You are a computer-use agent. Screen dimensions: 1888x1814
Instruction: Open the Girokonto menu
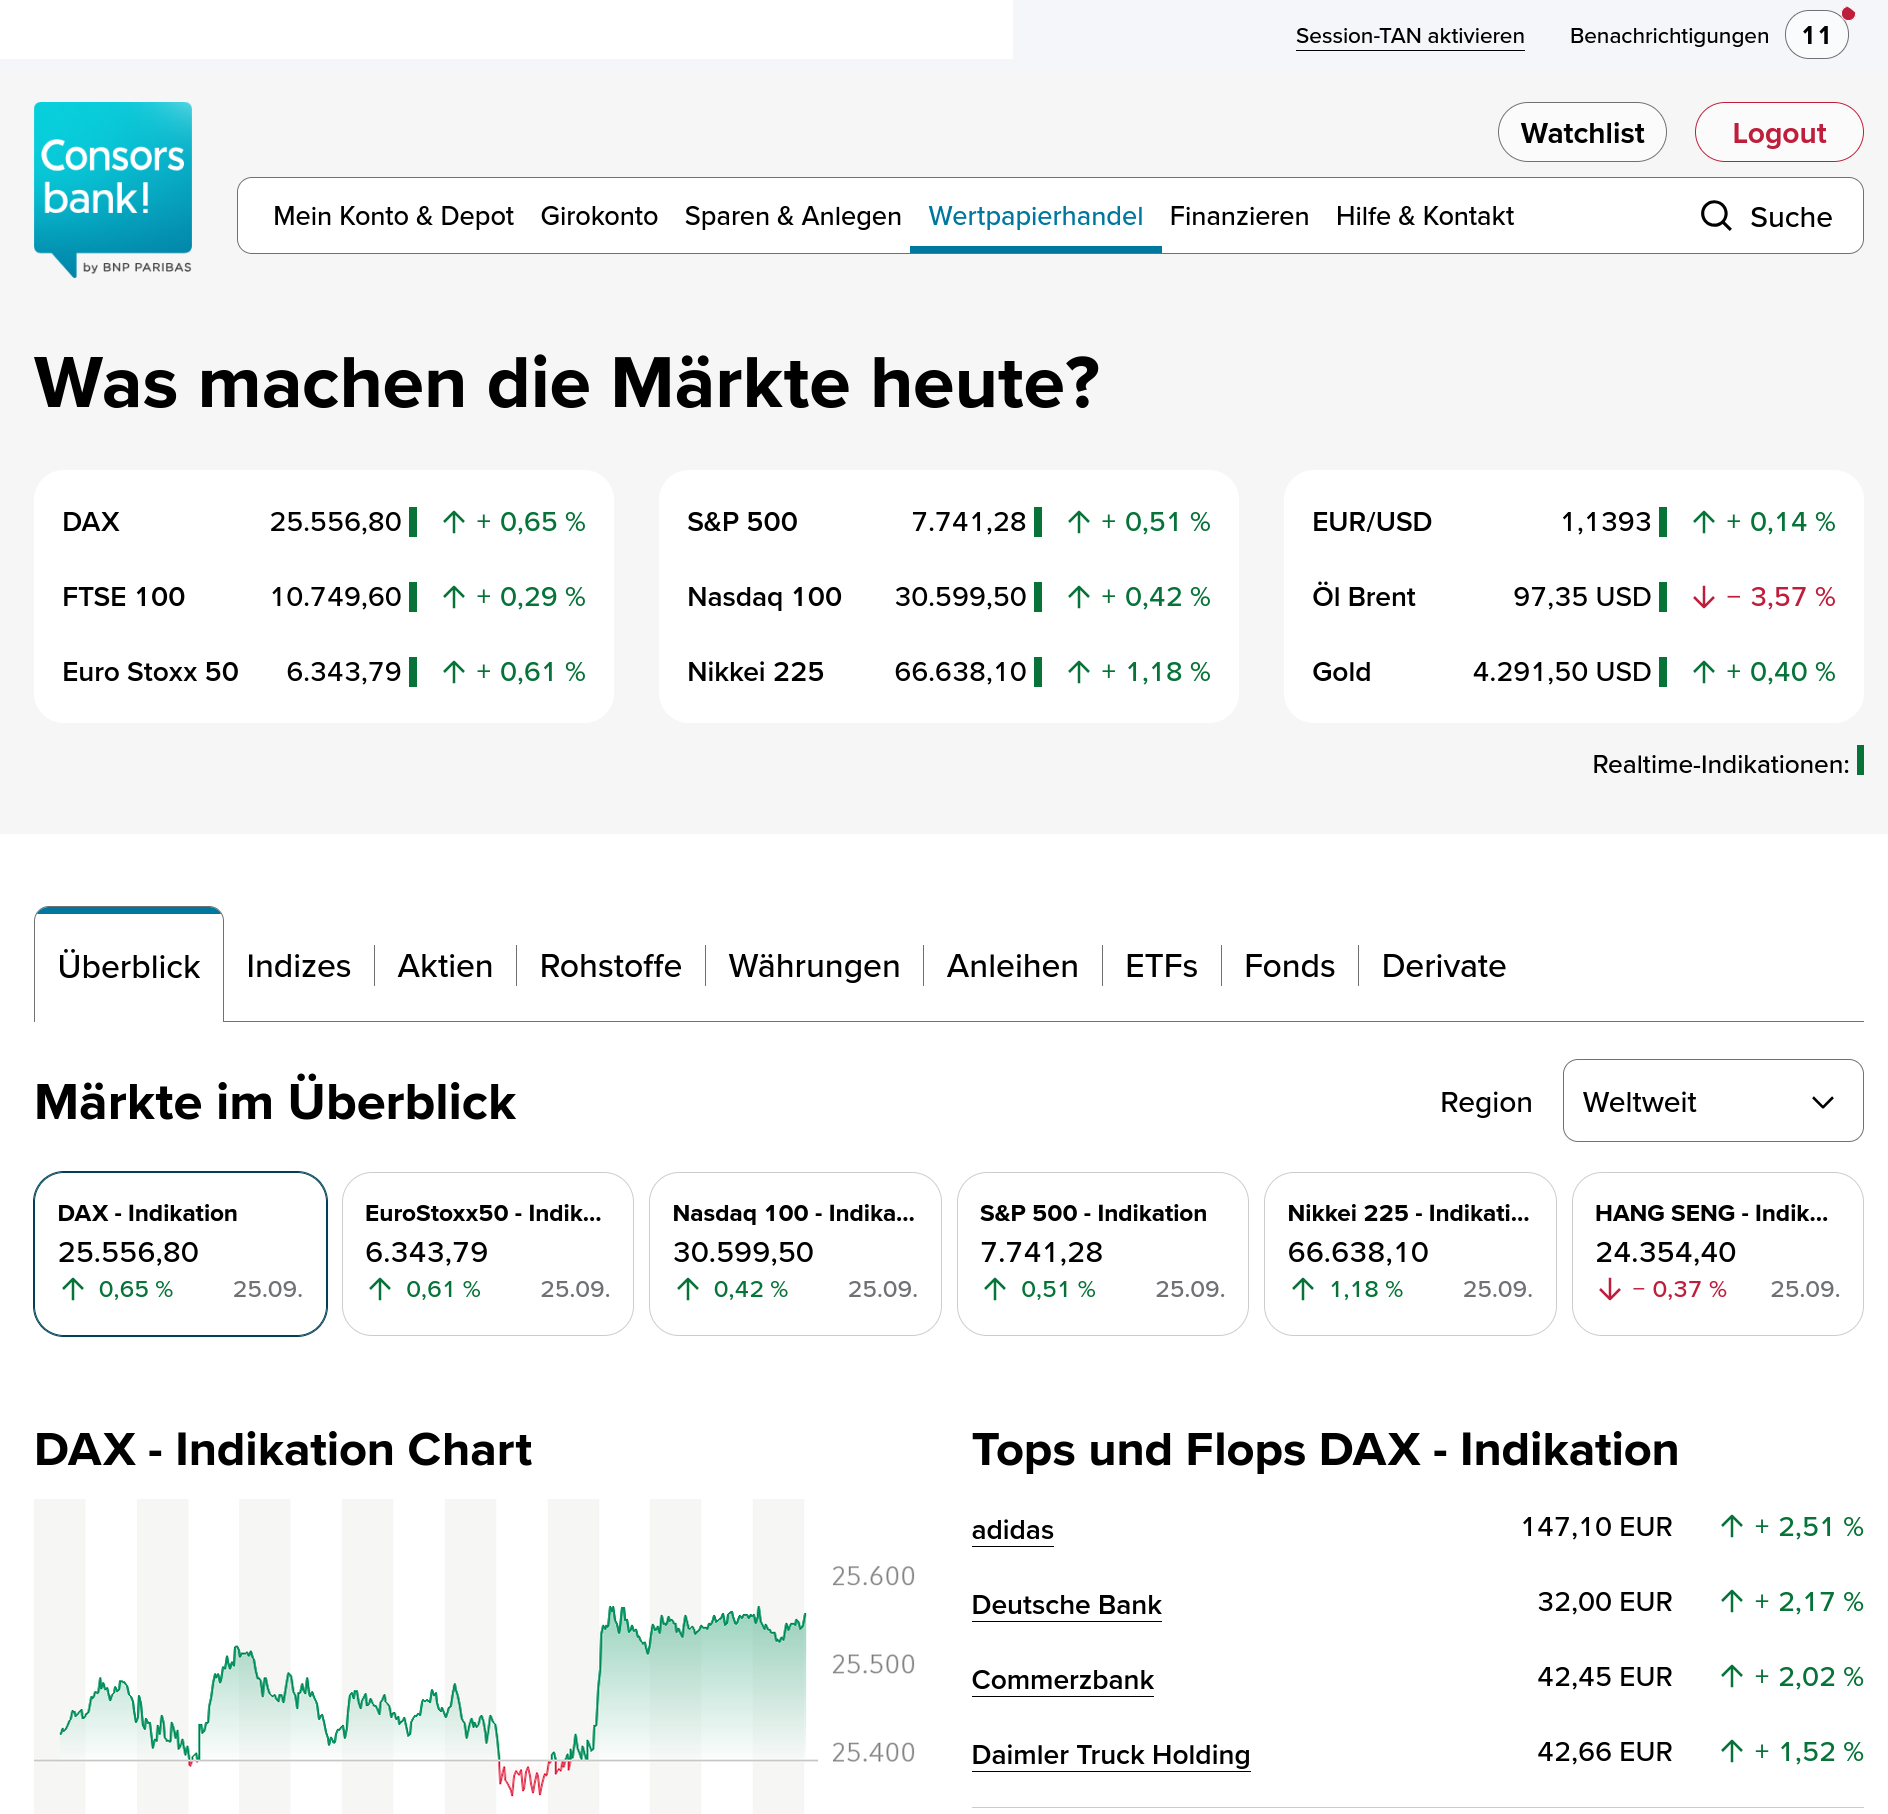tap(599, 216)
